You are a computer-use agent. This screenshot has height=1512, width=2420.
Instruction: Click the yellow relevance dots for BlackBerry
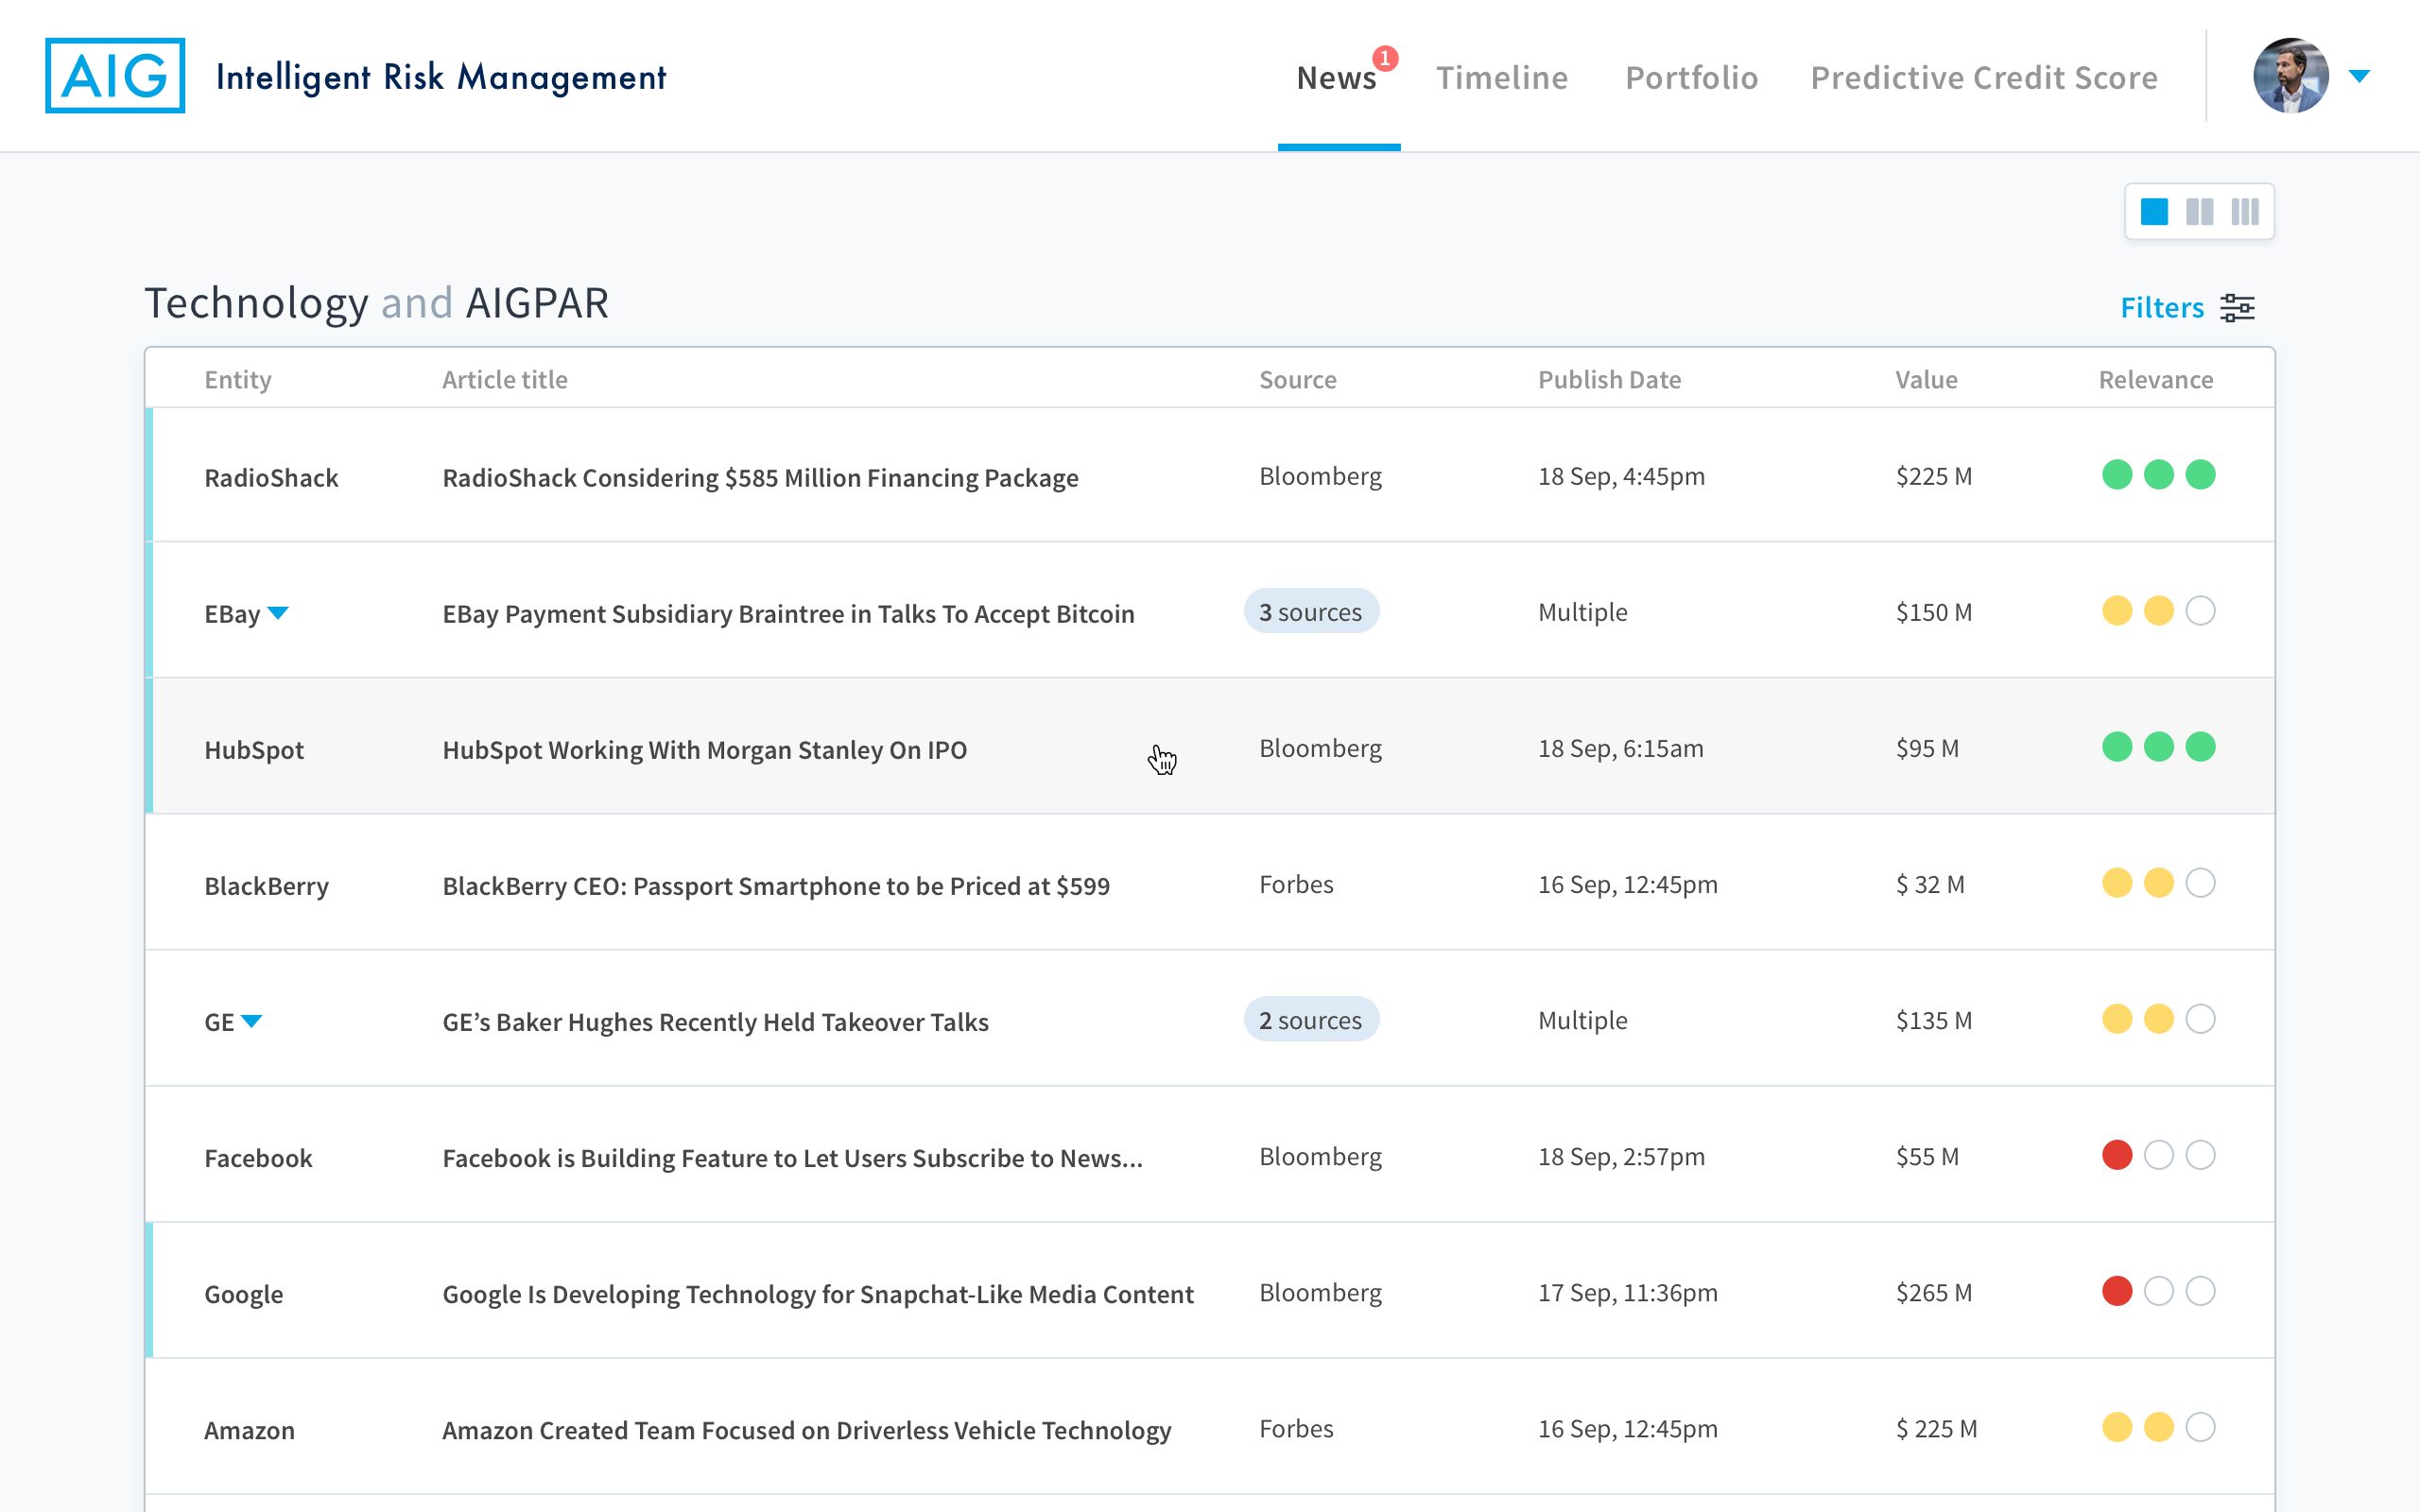tap(2138, 883)
